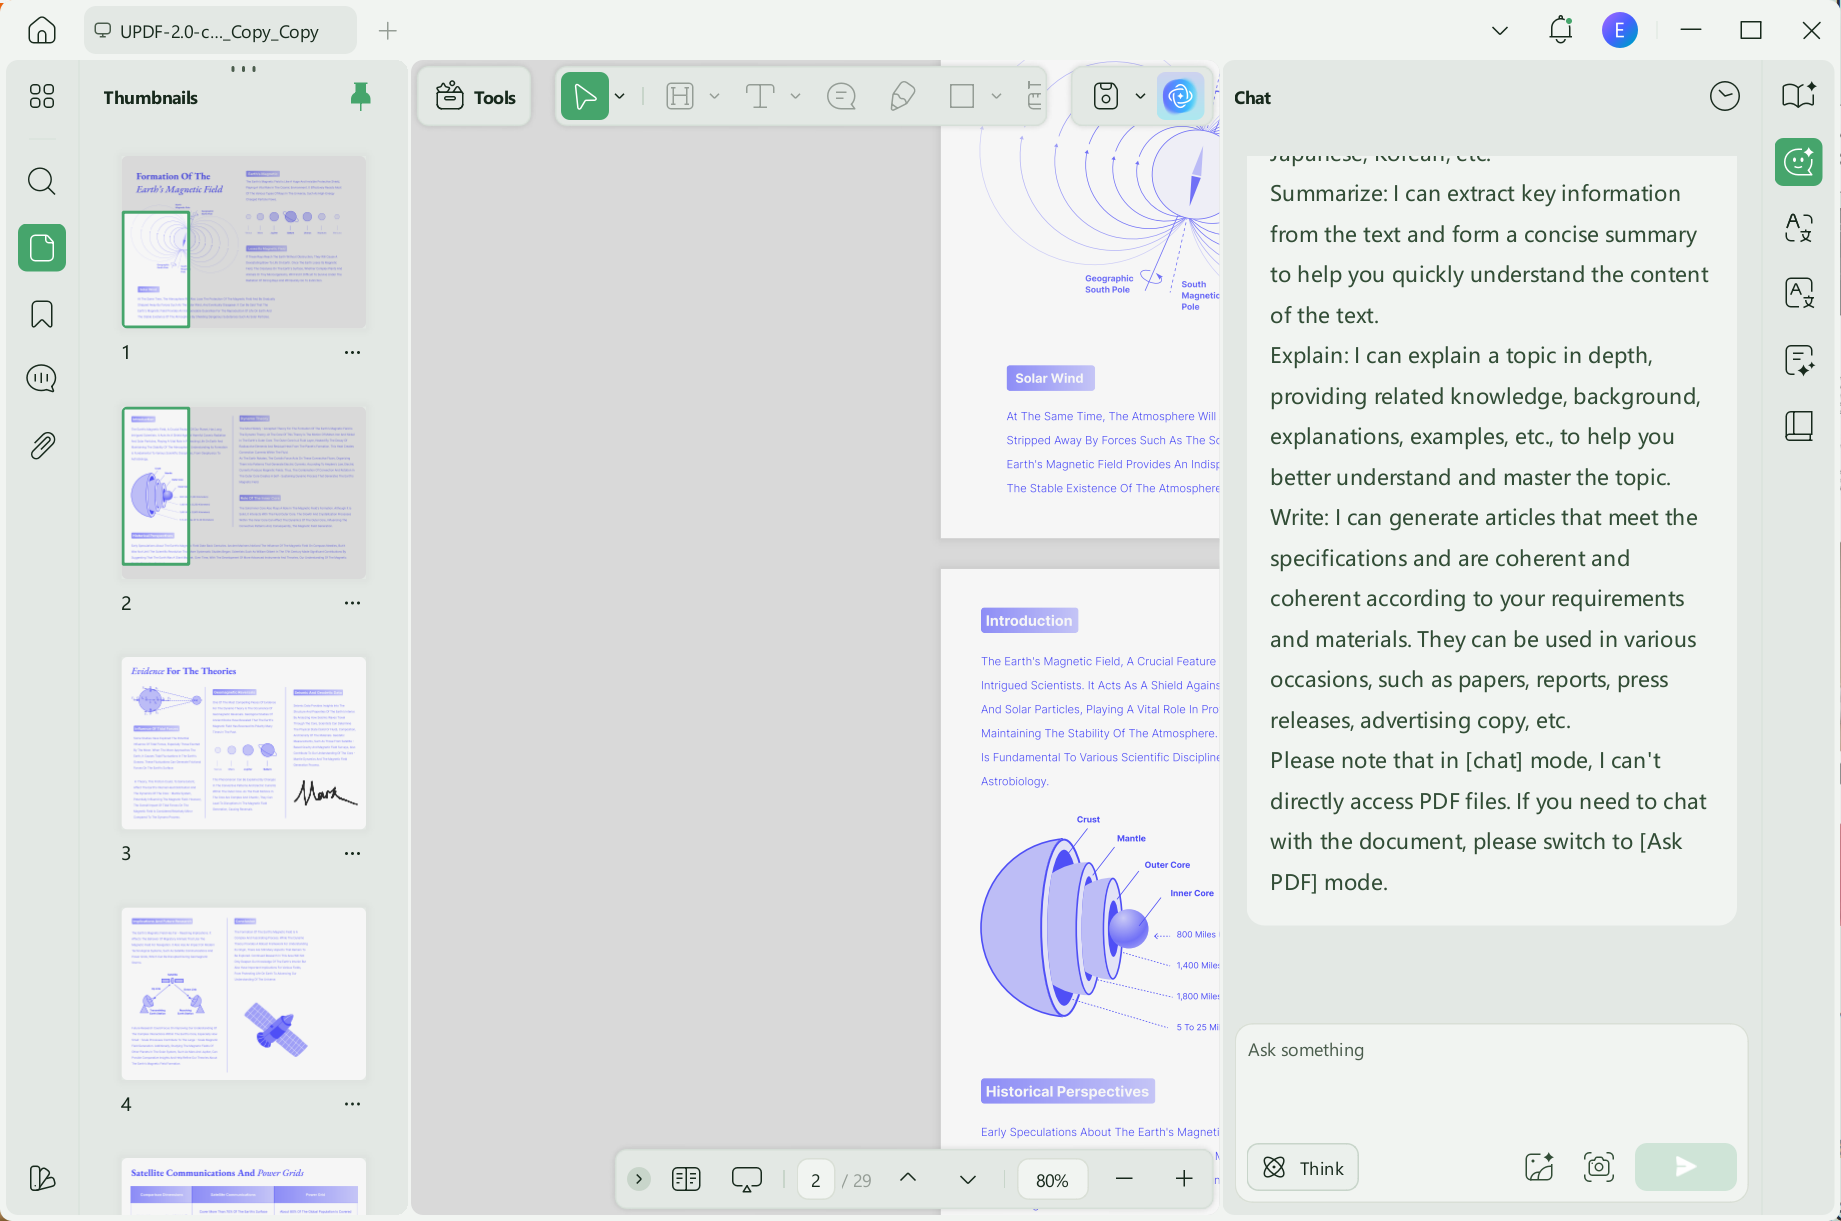Screen dimensions: 1841x1221
Task: Open the bookmarks panel icon
Action: point(42,314)
